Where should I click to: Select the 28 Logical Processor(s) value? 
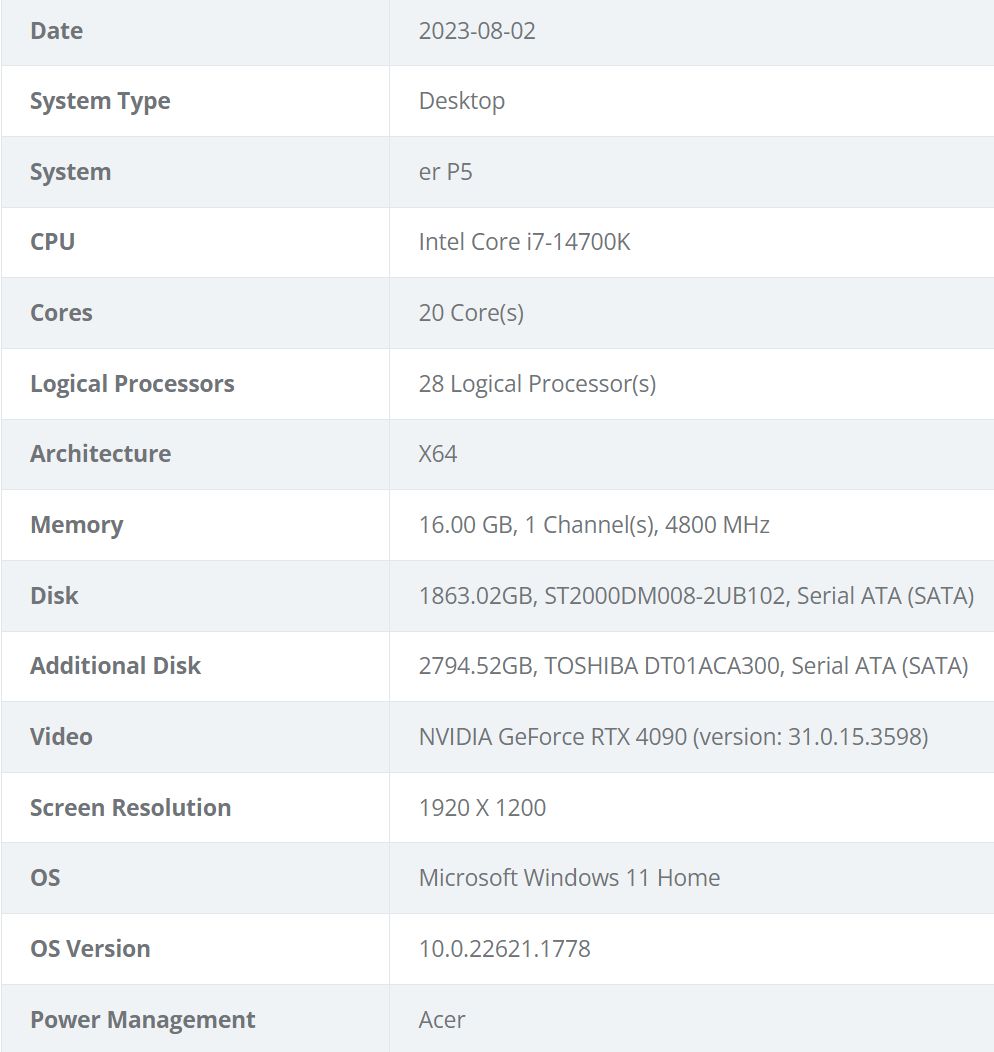[x=537, y=384]
